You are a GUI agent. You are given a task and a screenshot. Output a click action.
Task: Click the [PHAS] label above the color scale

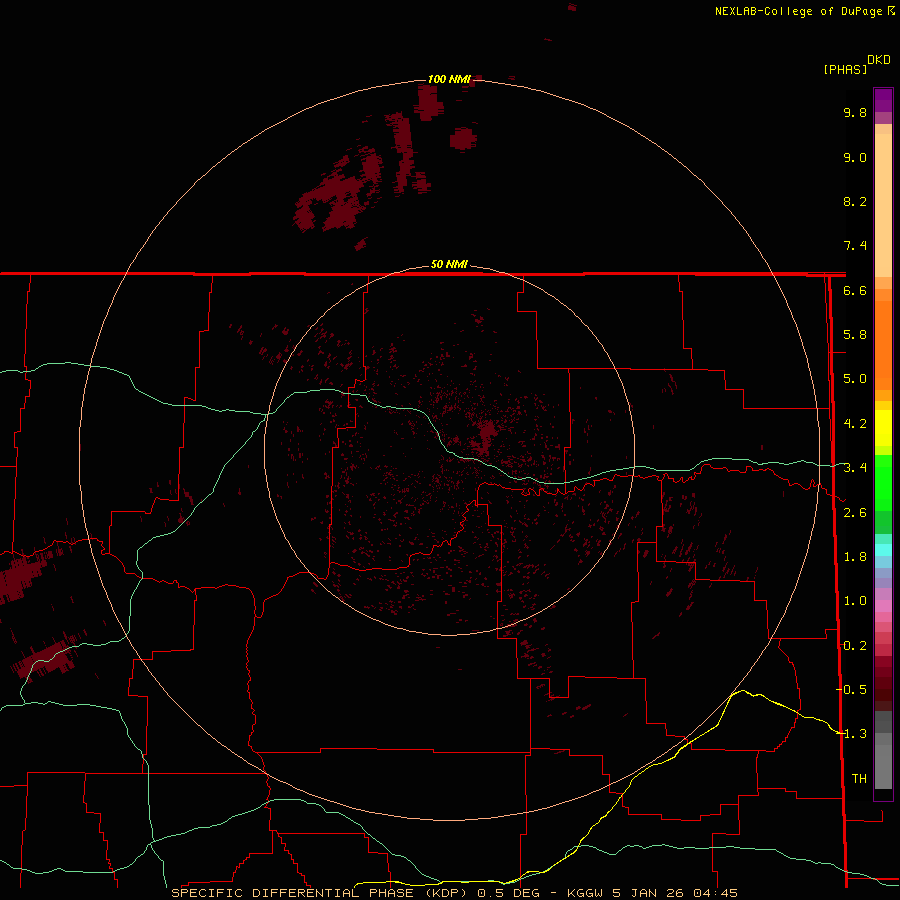[x=845, y=69]
